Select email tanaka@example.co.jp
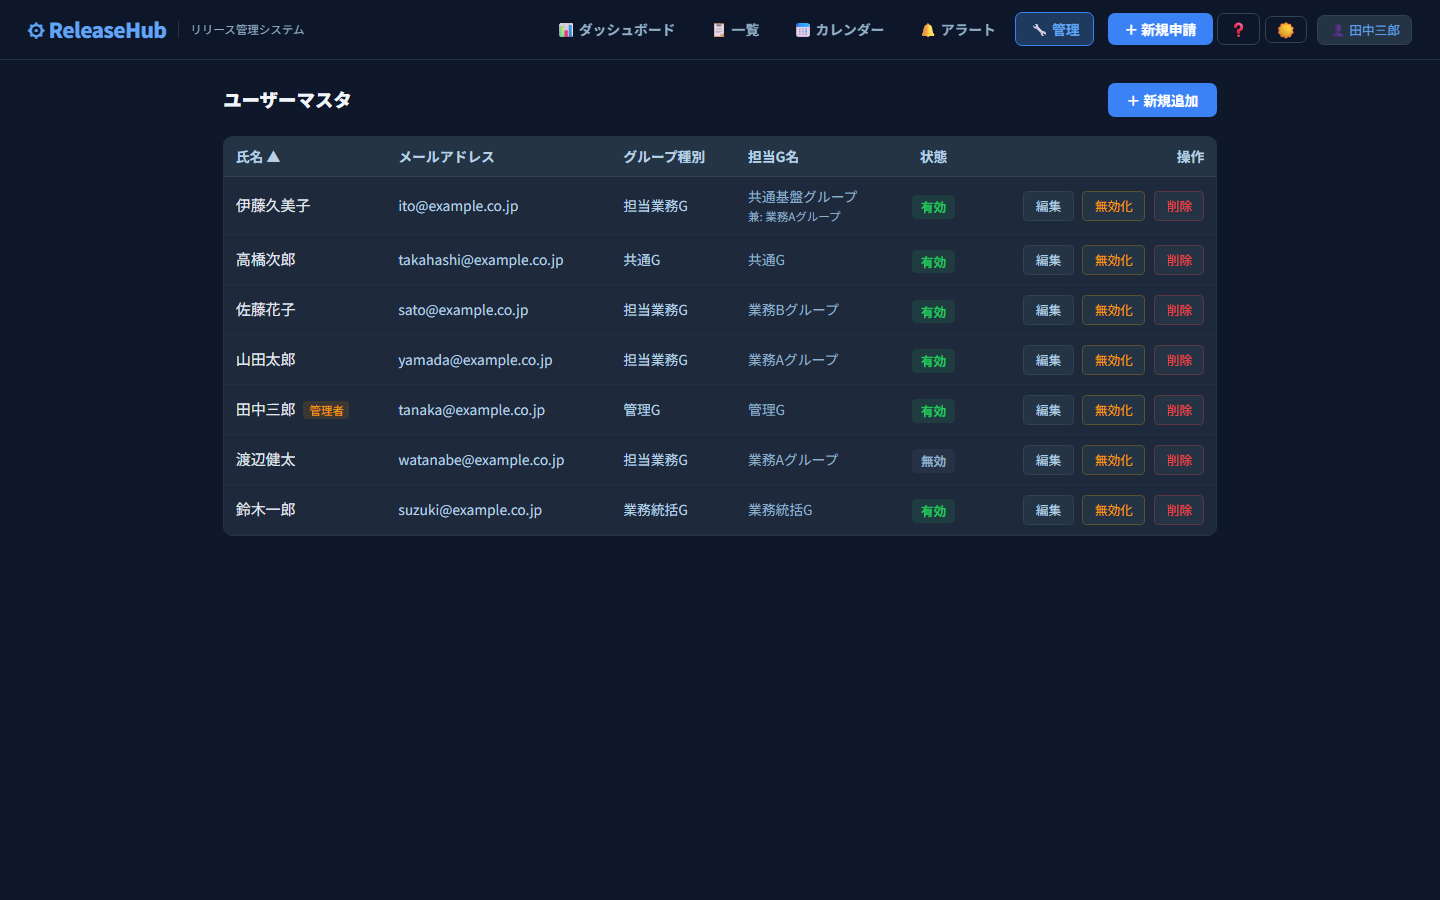Screen dimensions: 1440x900 [x=471, y=410]
